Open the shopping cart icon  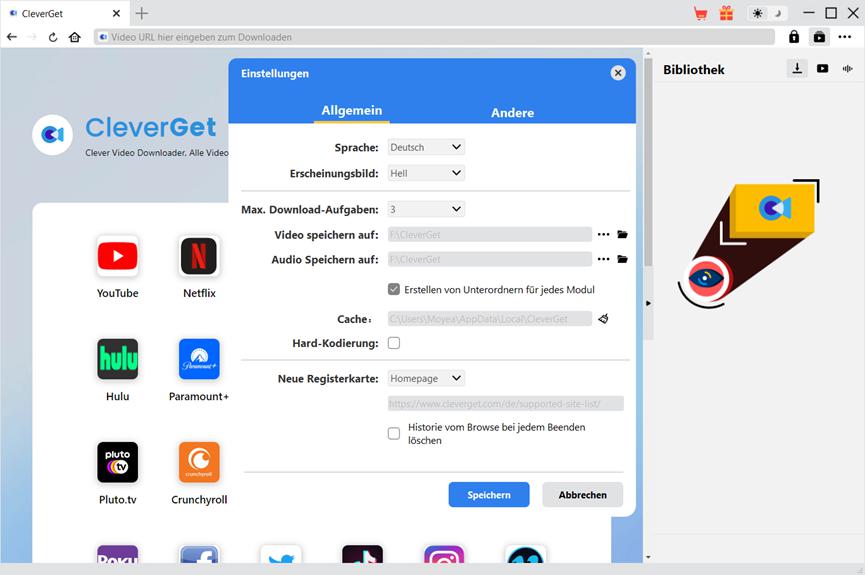click(701, 13)
